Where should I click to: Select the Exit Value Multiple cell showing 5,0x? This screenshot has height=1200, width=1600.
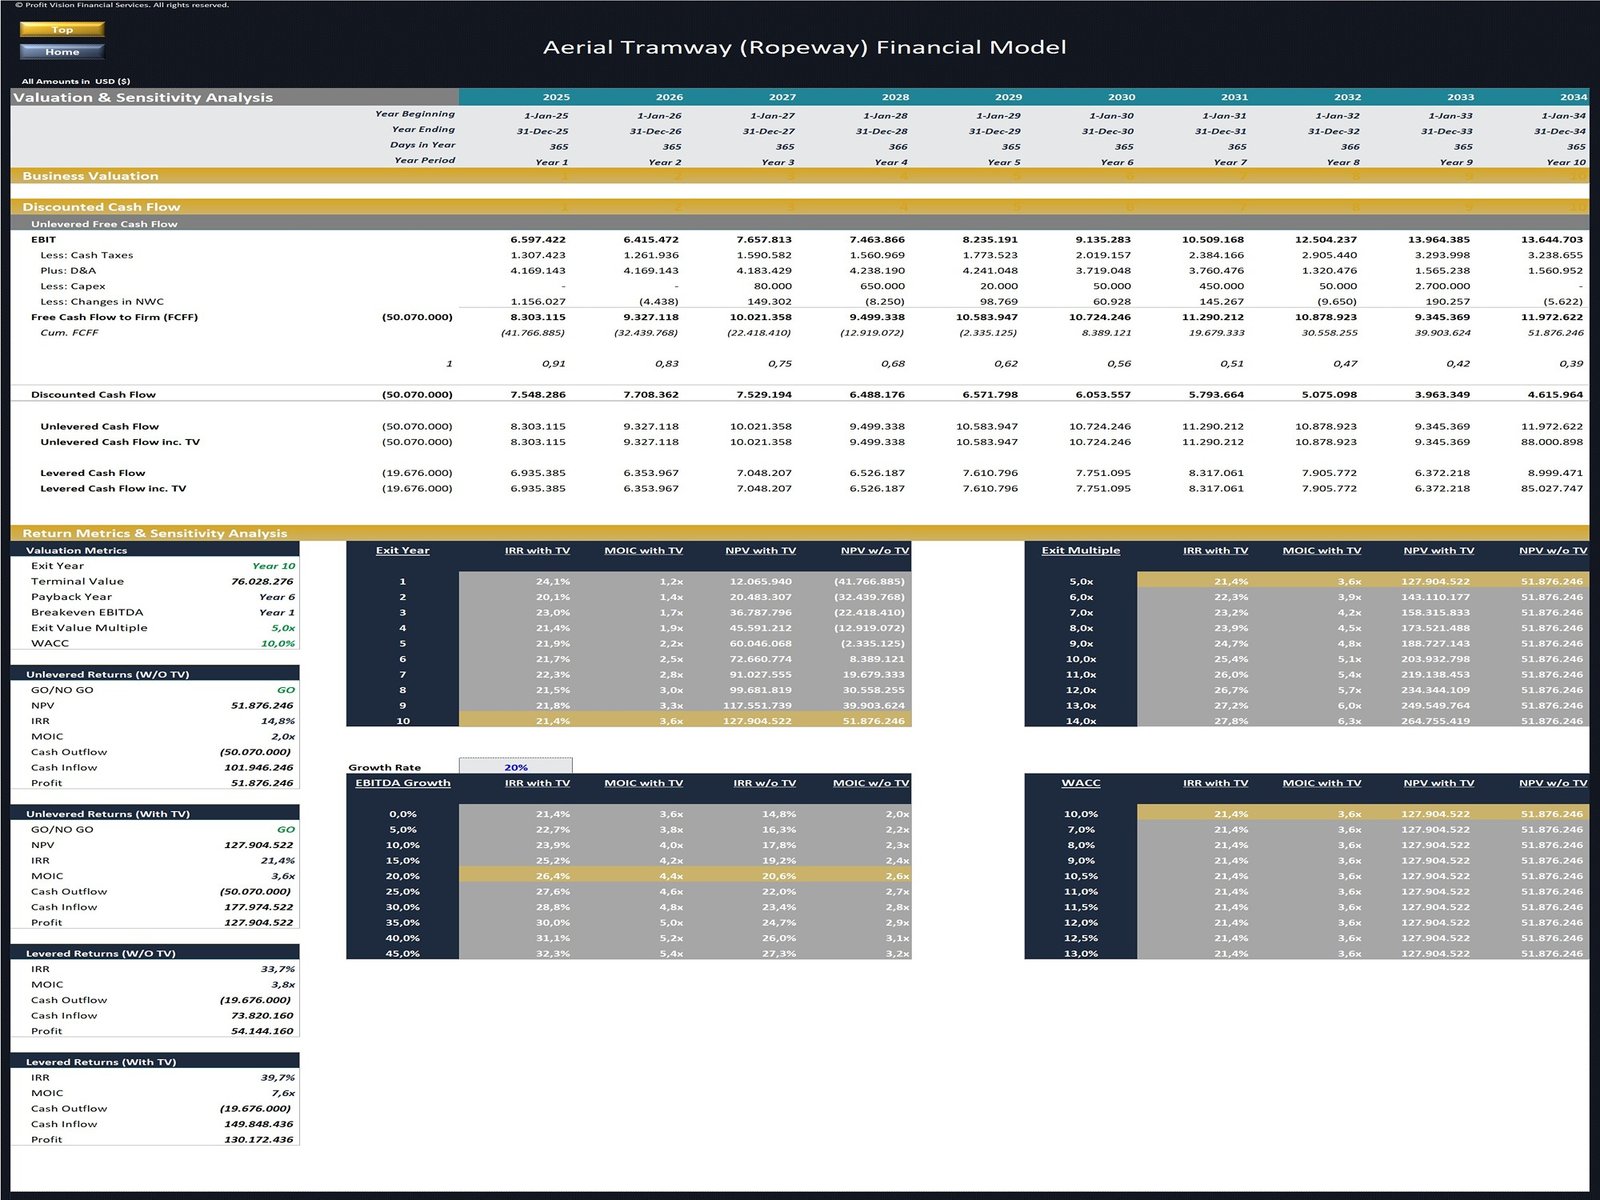pyautogui.click(x=285, y=627)
